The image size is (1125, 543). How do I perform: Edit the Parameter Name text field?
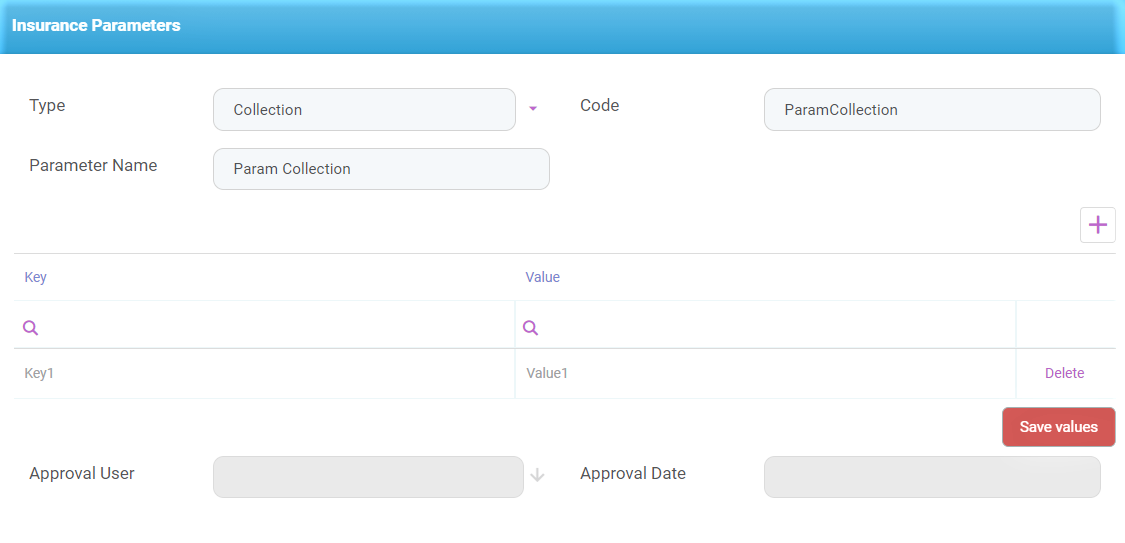[x=381, y=169]
